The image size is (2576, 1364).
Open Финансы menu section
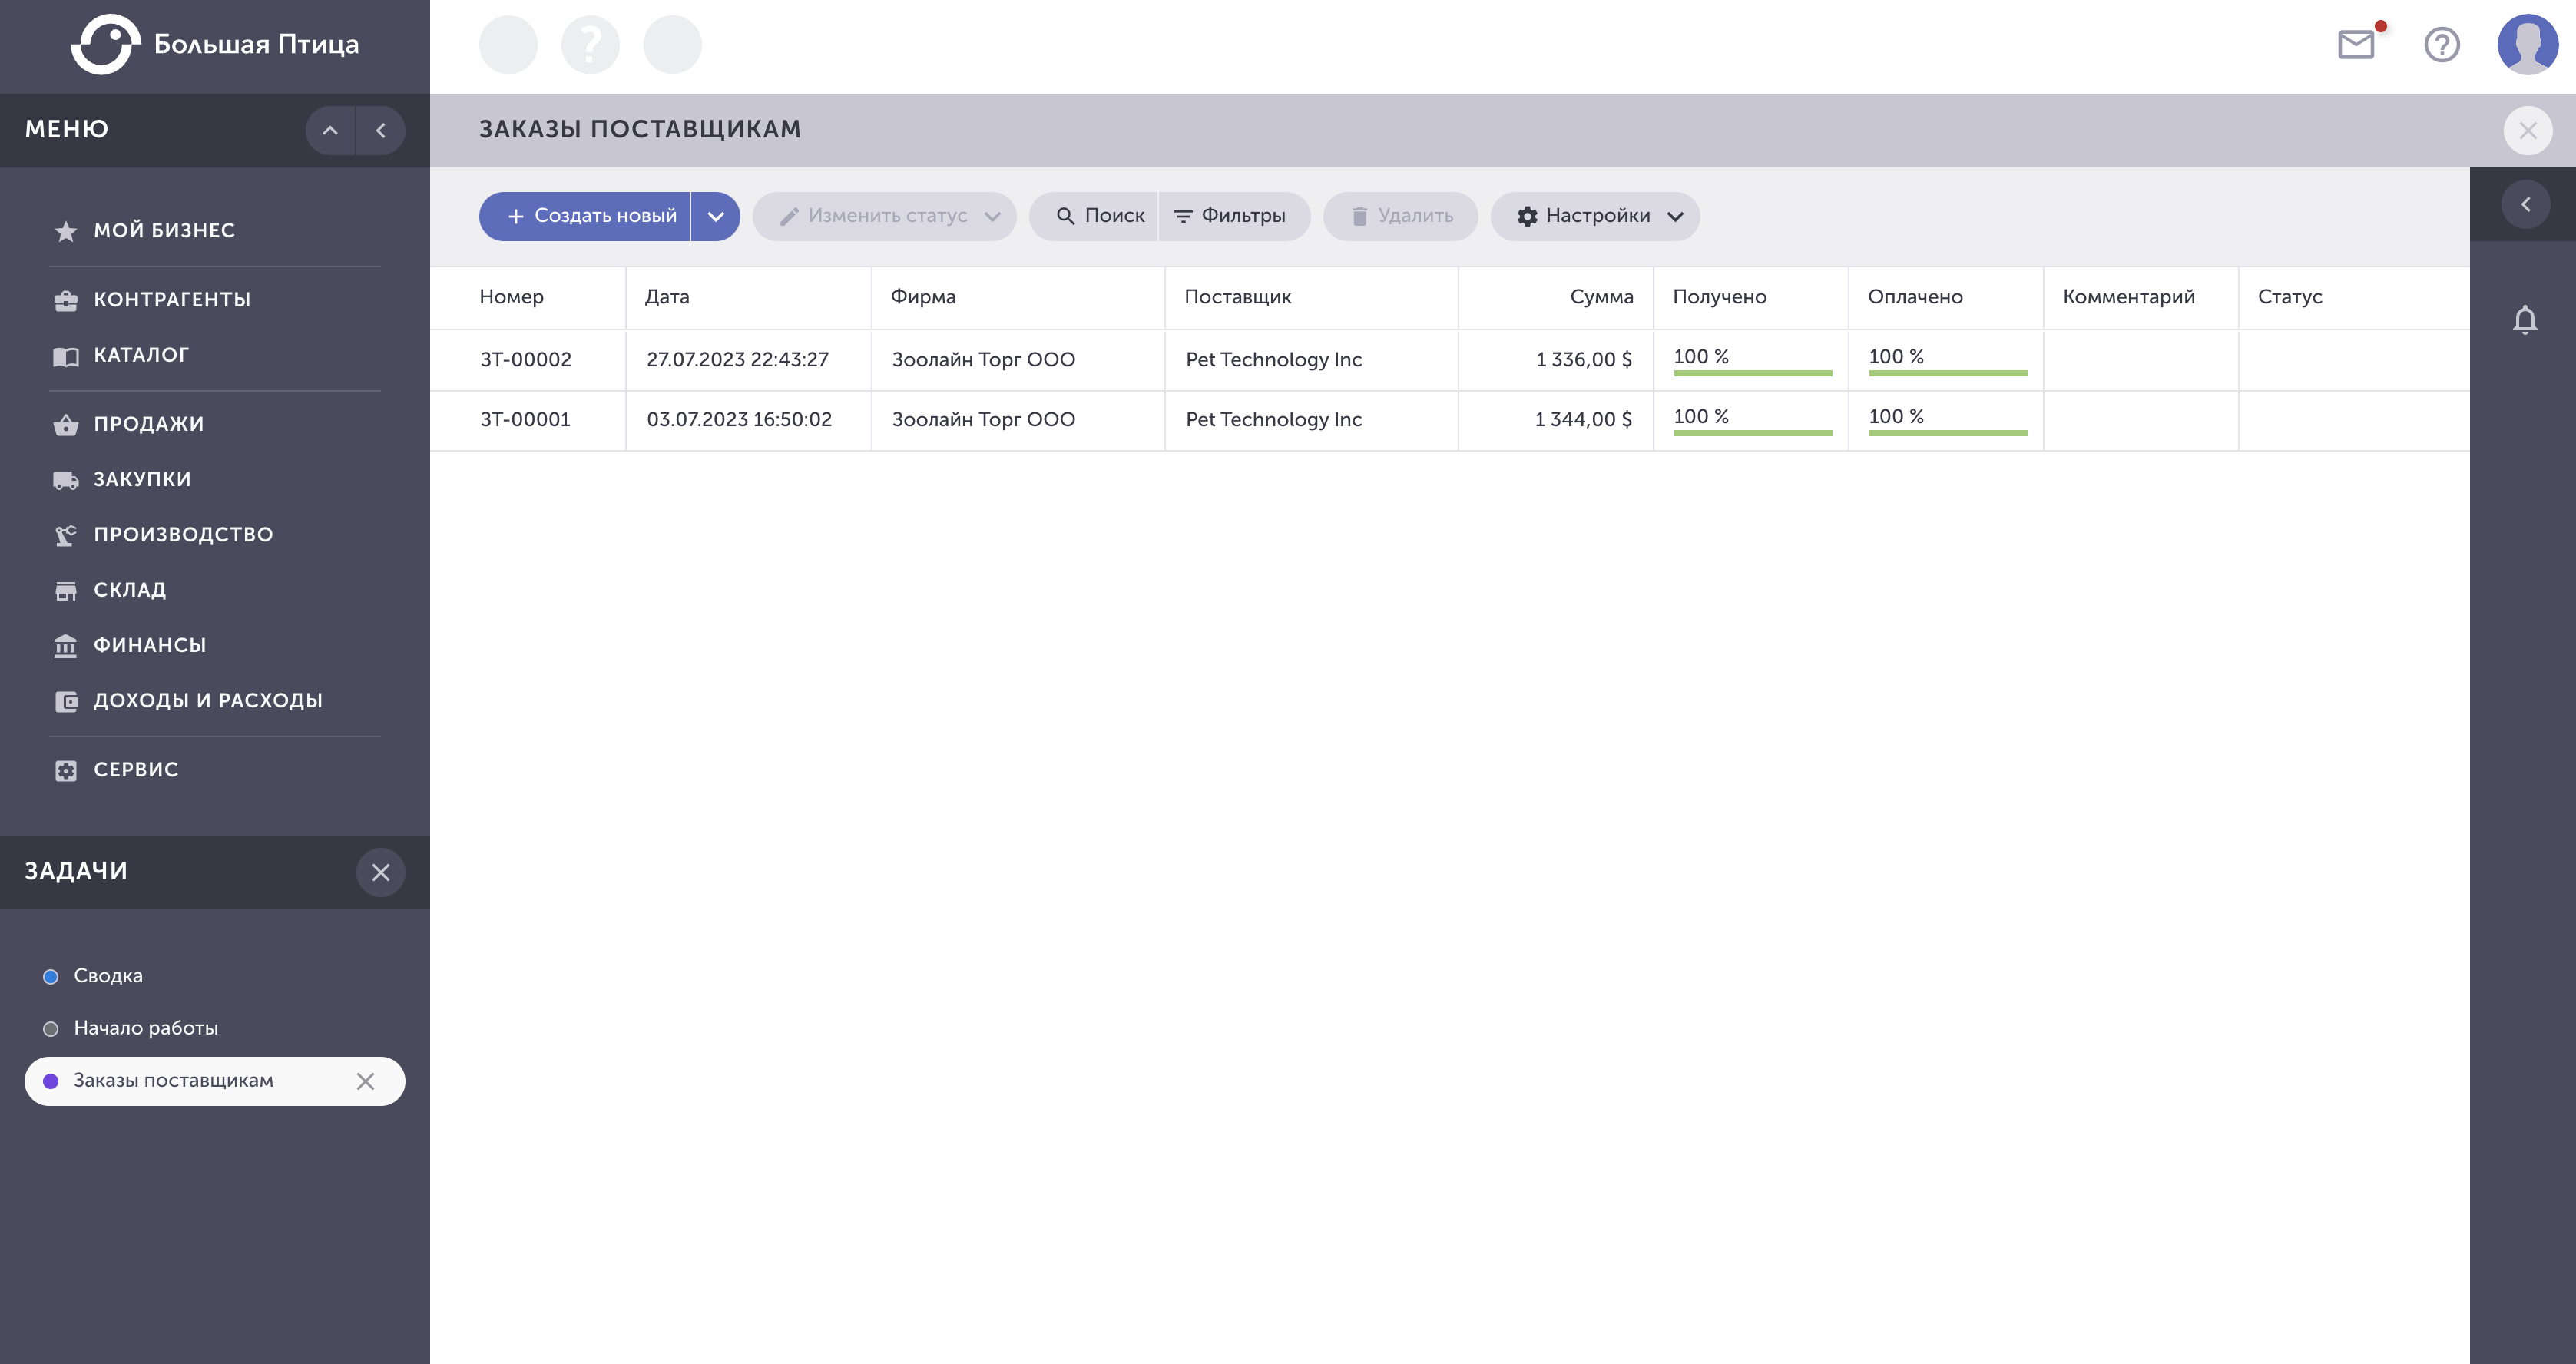(150, 646)
